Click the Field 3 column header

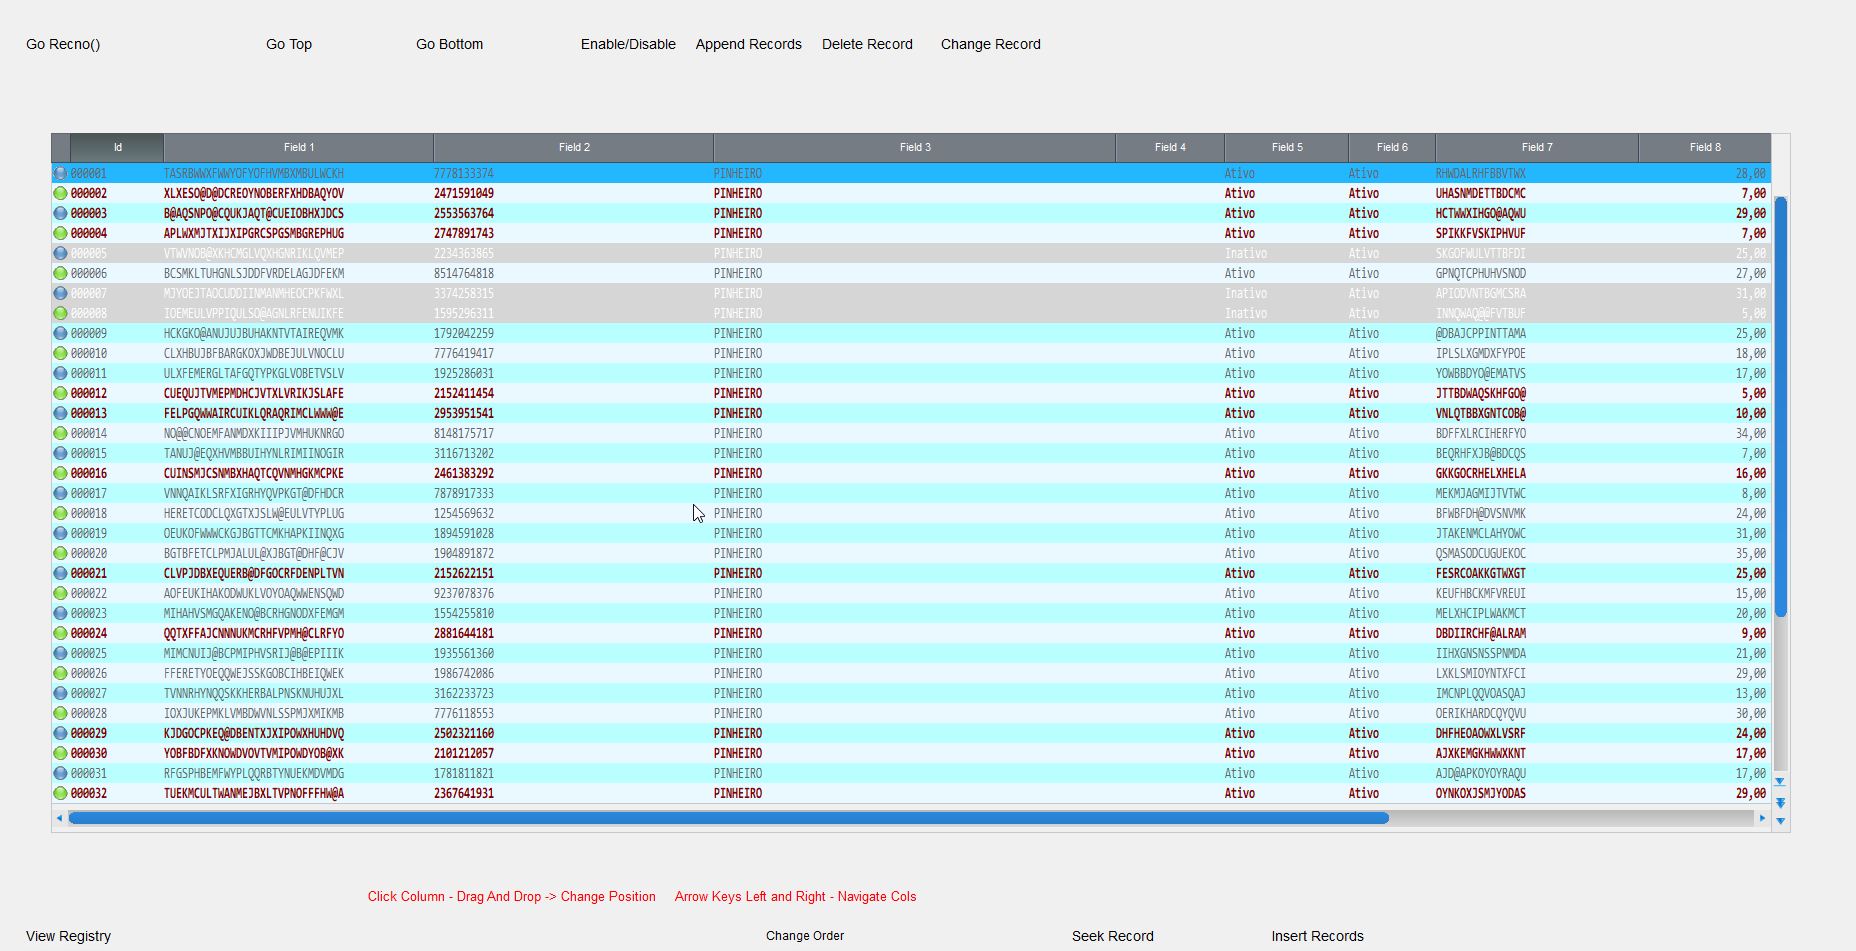914,147
